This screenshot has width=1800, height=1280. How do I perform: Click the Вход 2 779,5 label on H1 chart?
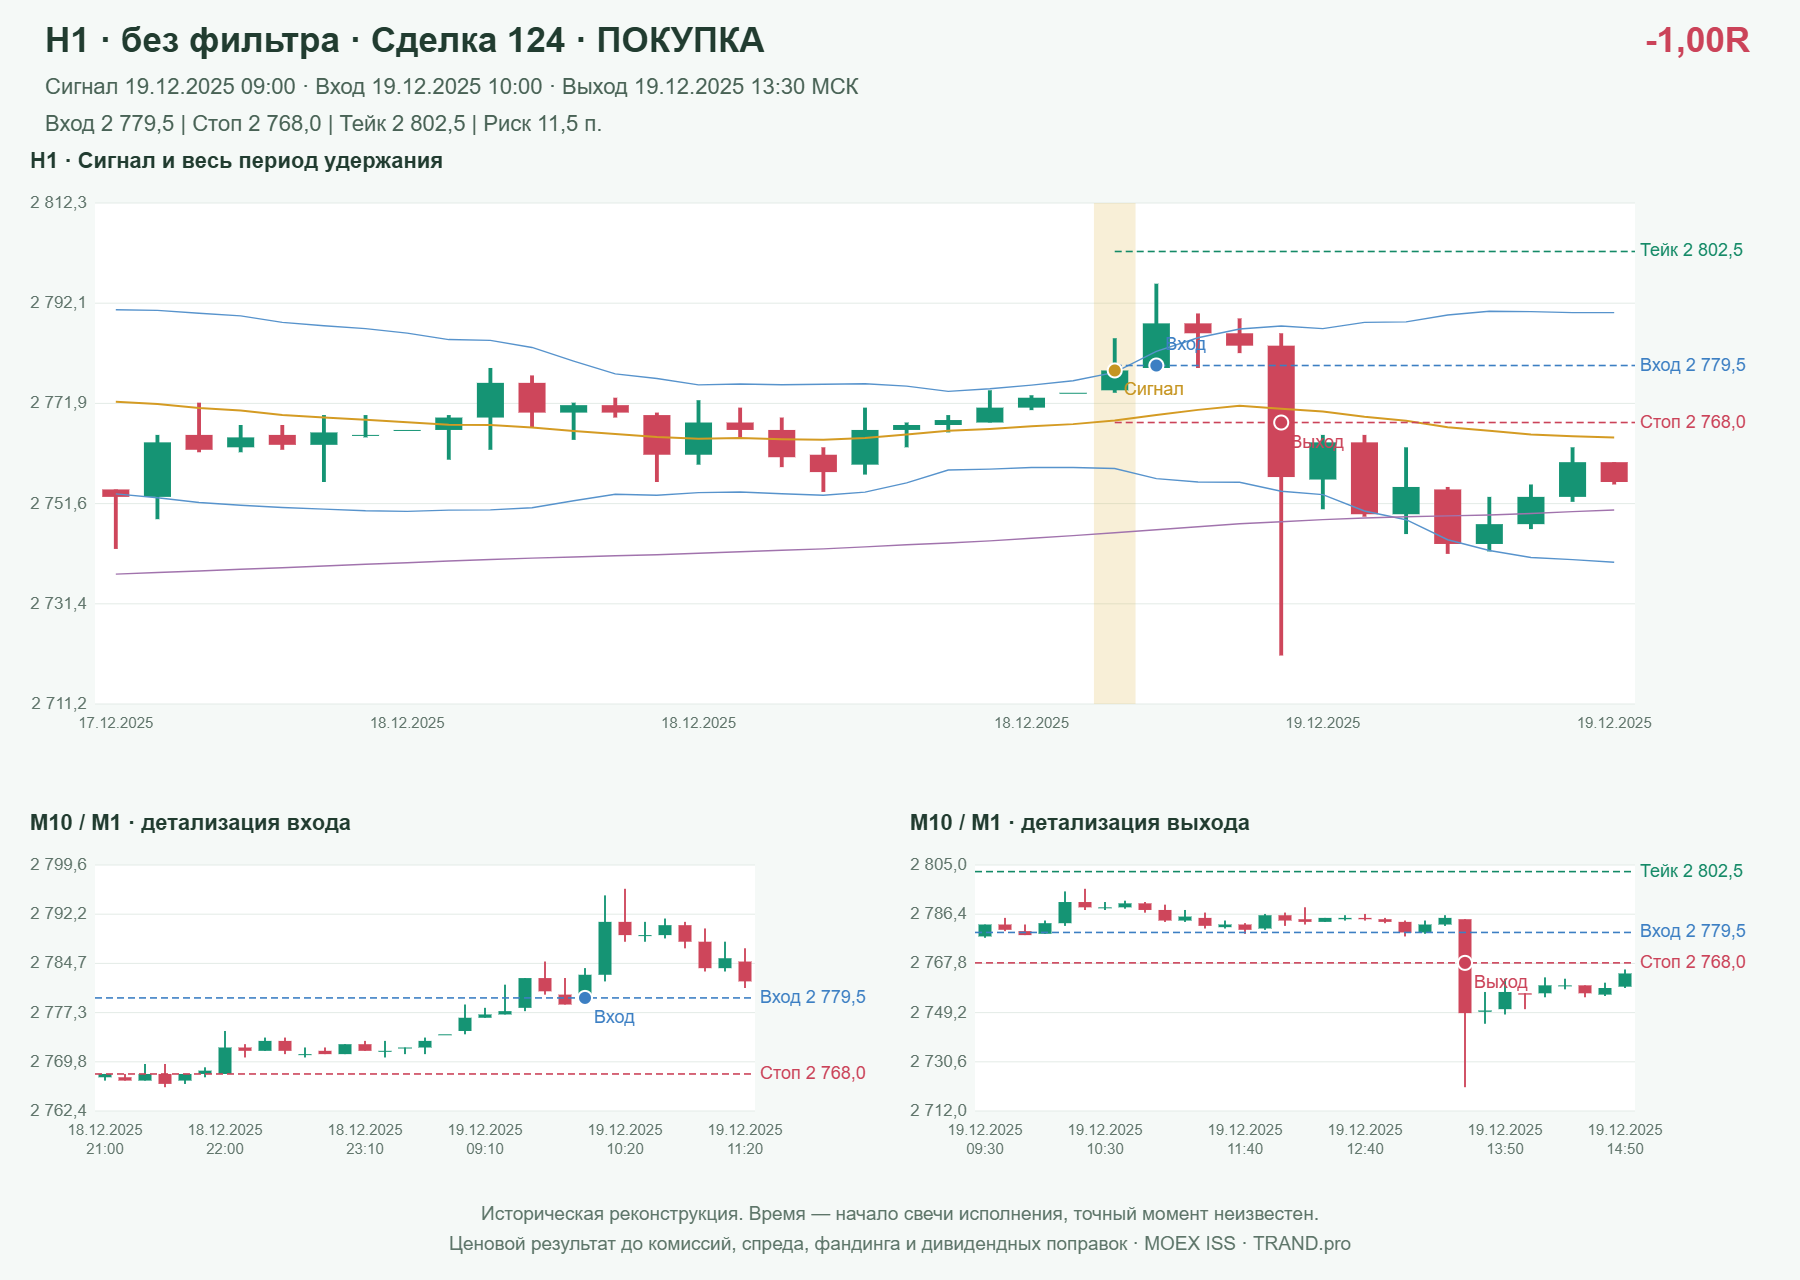[x=1692, y=365]
